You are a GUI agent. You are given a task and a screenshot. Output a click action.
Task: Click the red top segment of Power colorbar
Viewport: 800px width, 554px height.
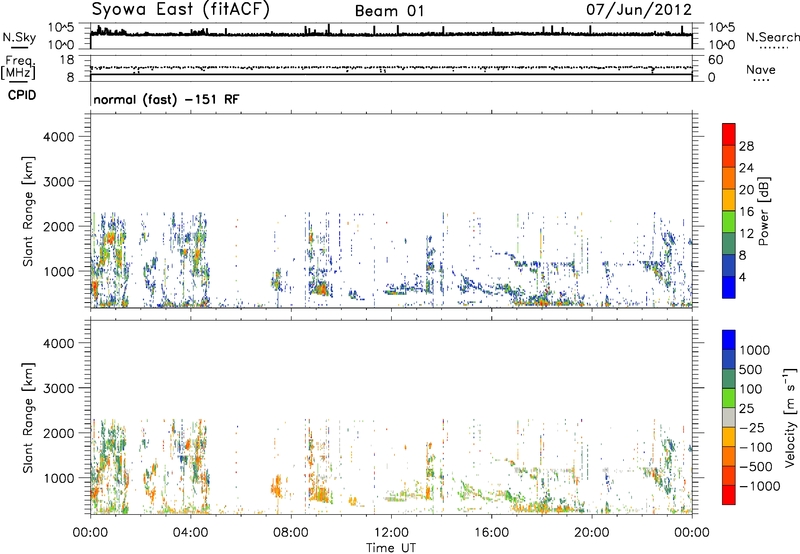(x=729, y=134)
